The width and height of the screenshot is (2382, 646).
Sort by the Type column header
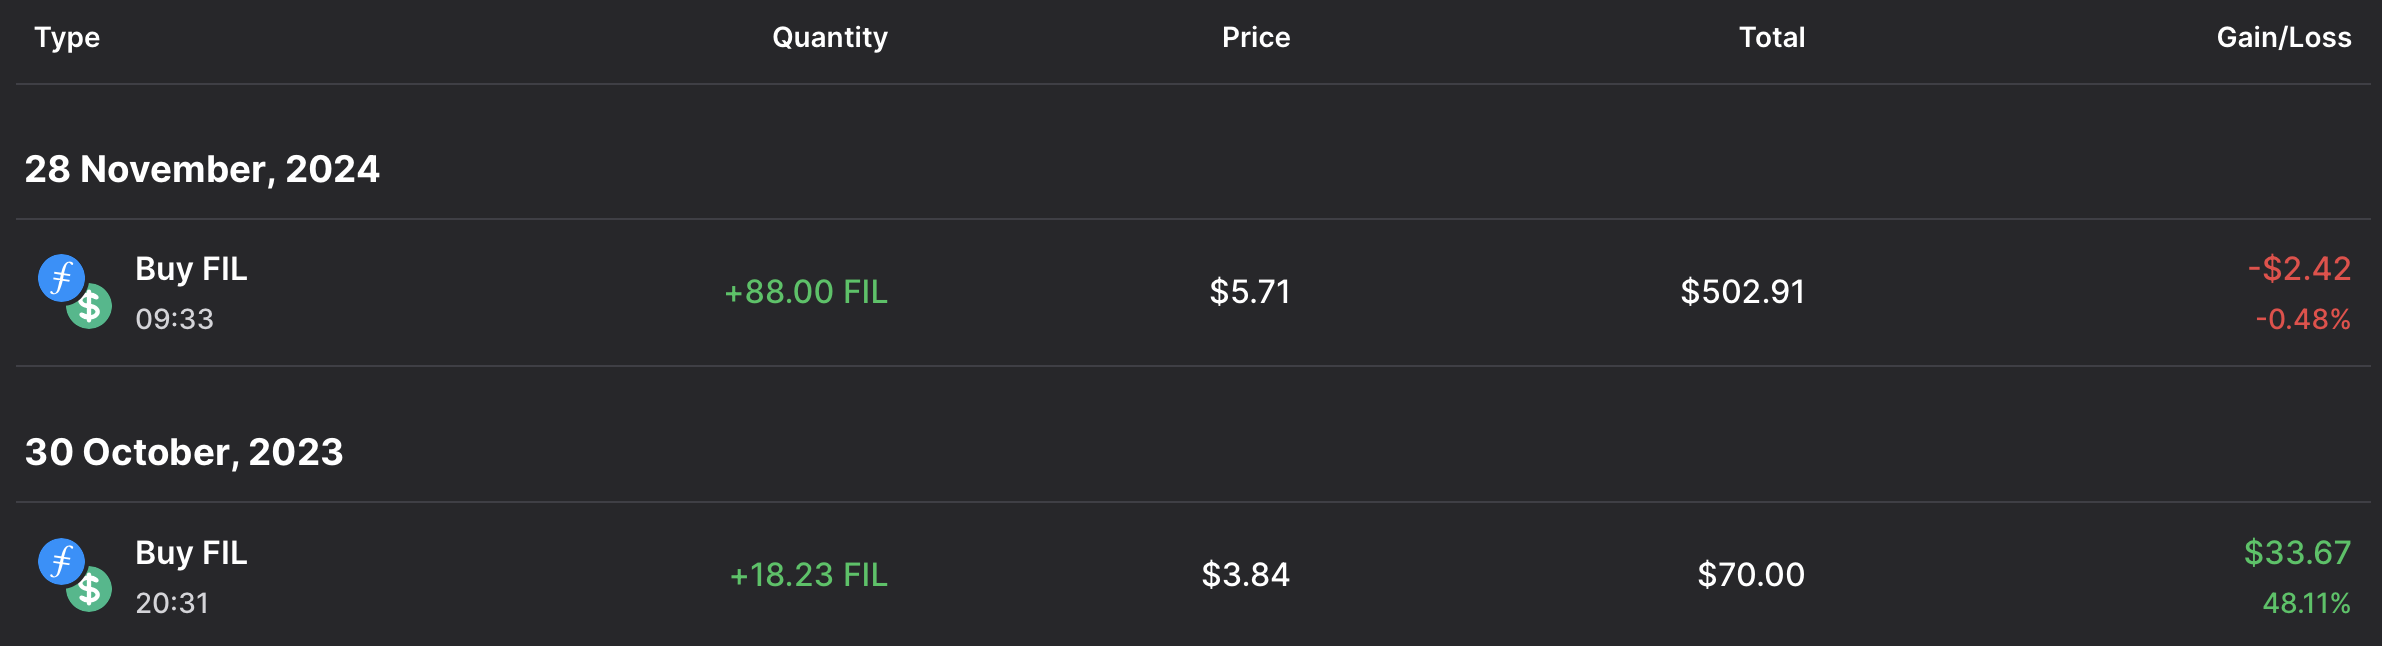click(x=67, y=38)
